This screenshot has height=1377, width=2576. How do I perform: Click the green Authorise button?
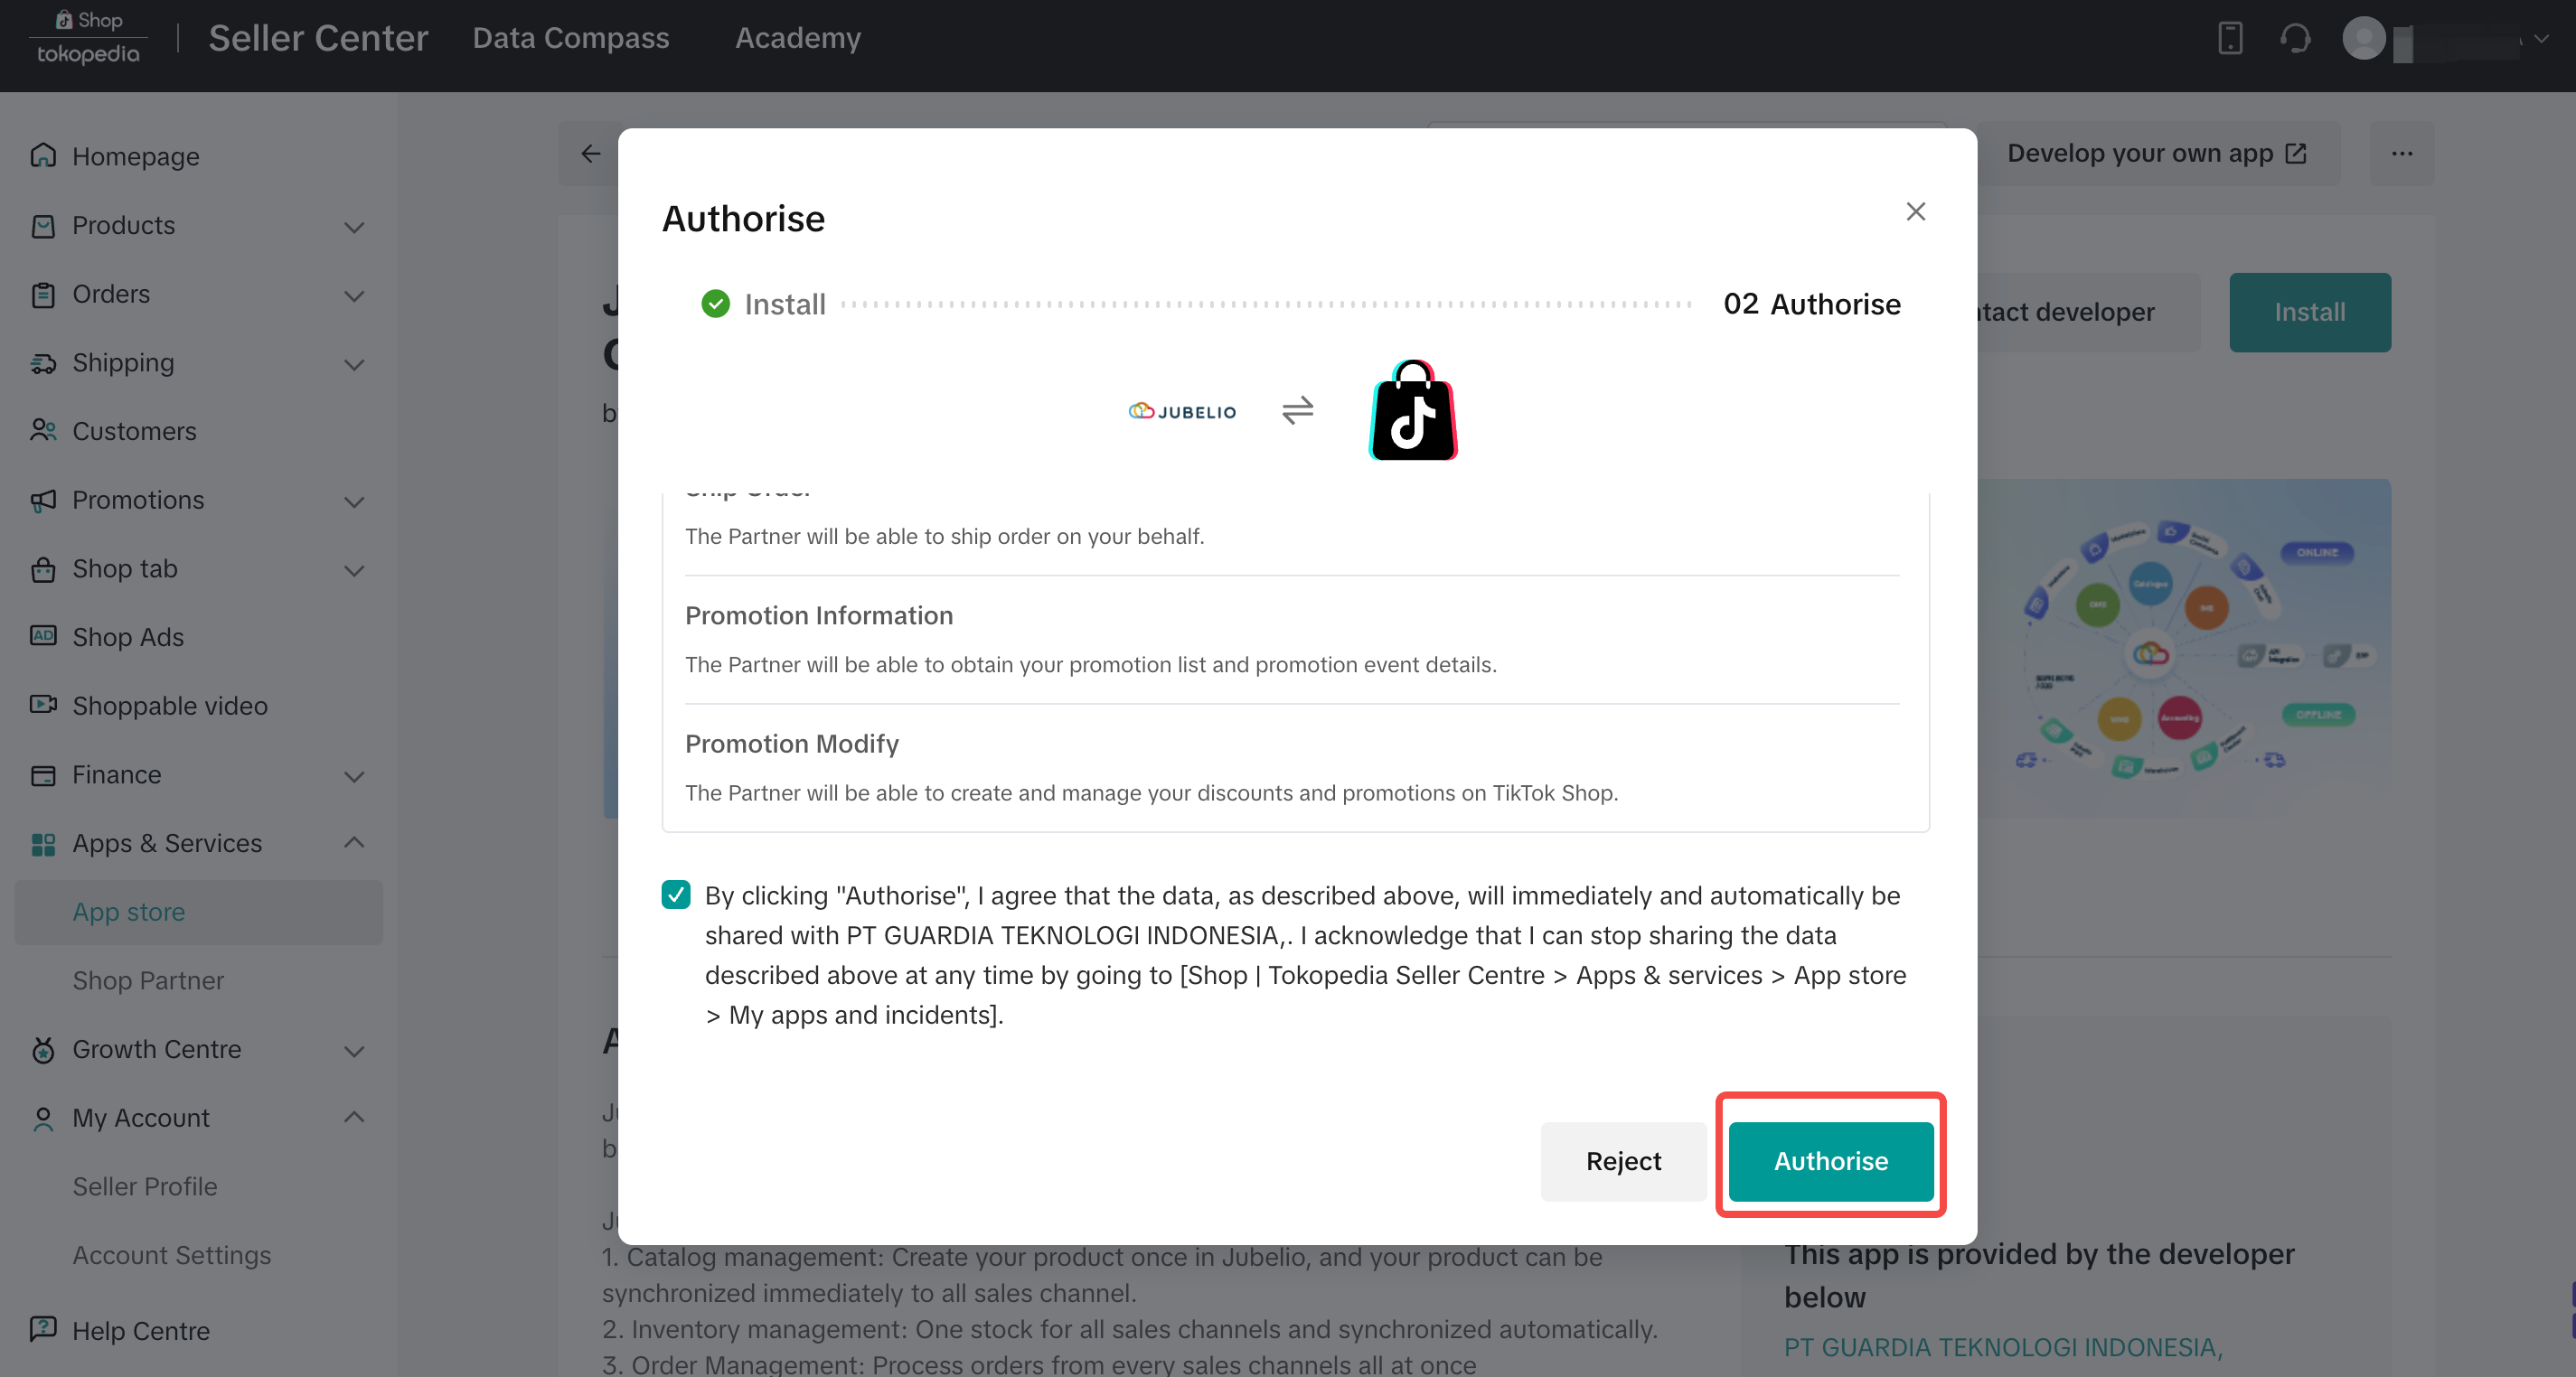(1830, 1160)
